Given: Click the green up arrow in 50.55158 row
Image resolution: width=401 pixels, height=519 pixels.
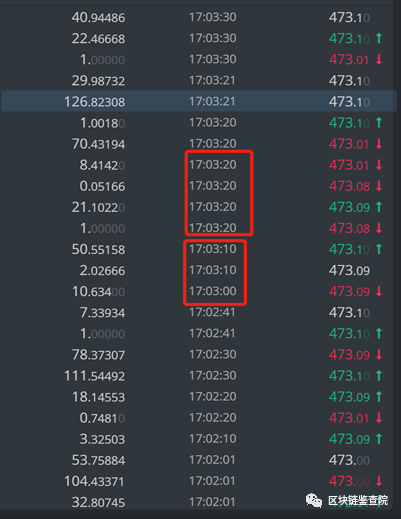Looking at the screenshot, I should (x=379, y=249).
